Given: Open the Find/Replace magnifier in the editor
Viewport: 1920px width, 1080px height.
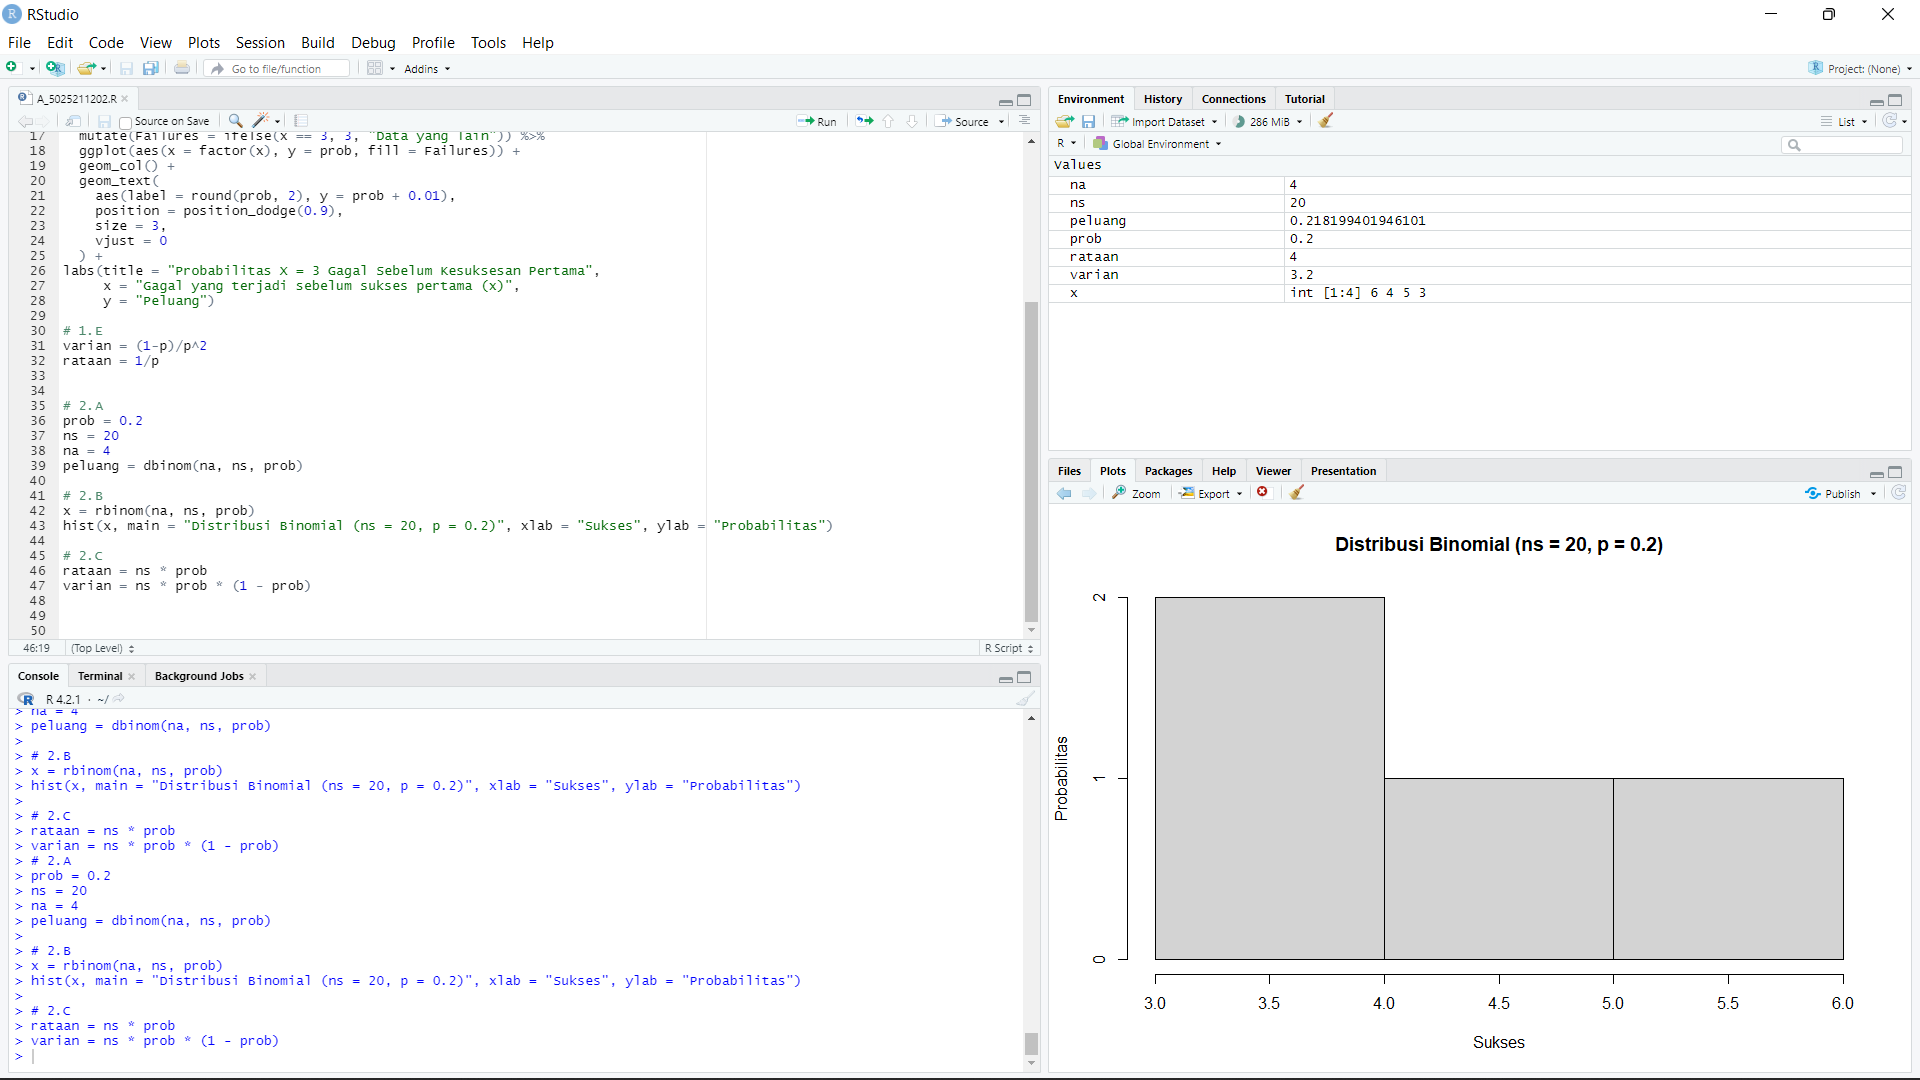Looking at the screenshot, I should [234, 121].
